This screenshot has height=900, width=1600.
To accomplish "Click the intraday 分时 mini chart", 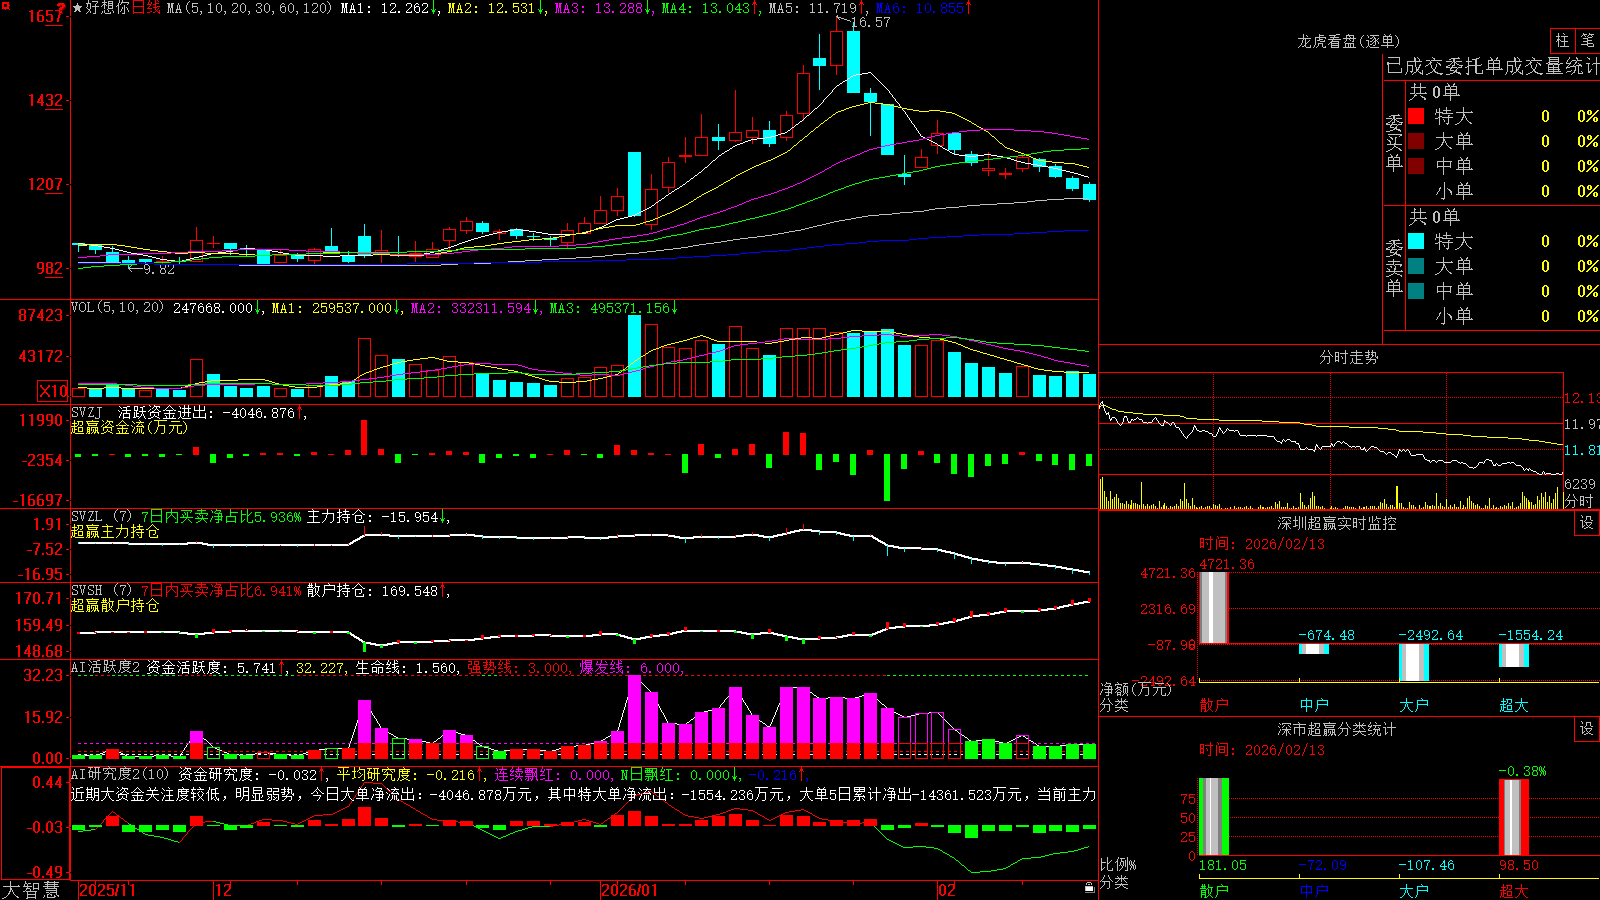I will tap(1331, 441).
